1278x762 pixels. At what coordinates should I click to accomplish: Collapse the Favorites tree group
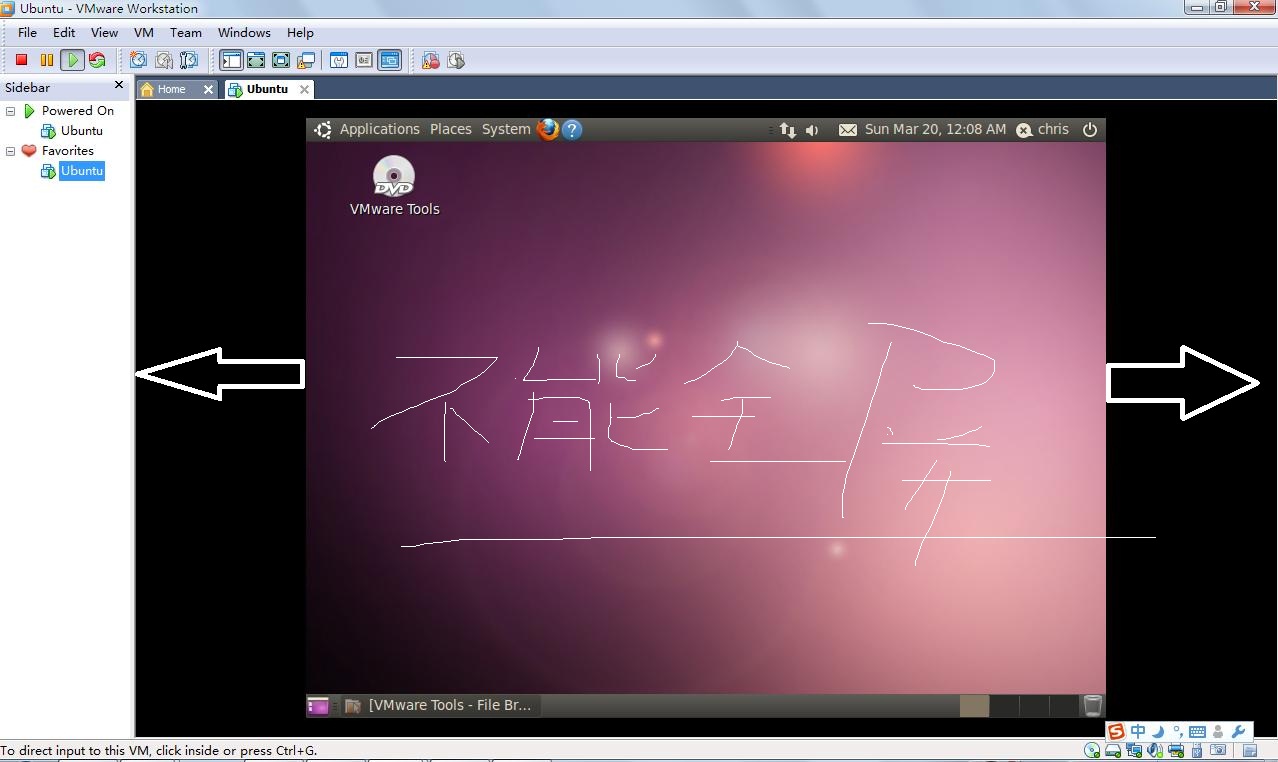pos(11,151)
